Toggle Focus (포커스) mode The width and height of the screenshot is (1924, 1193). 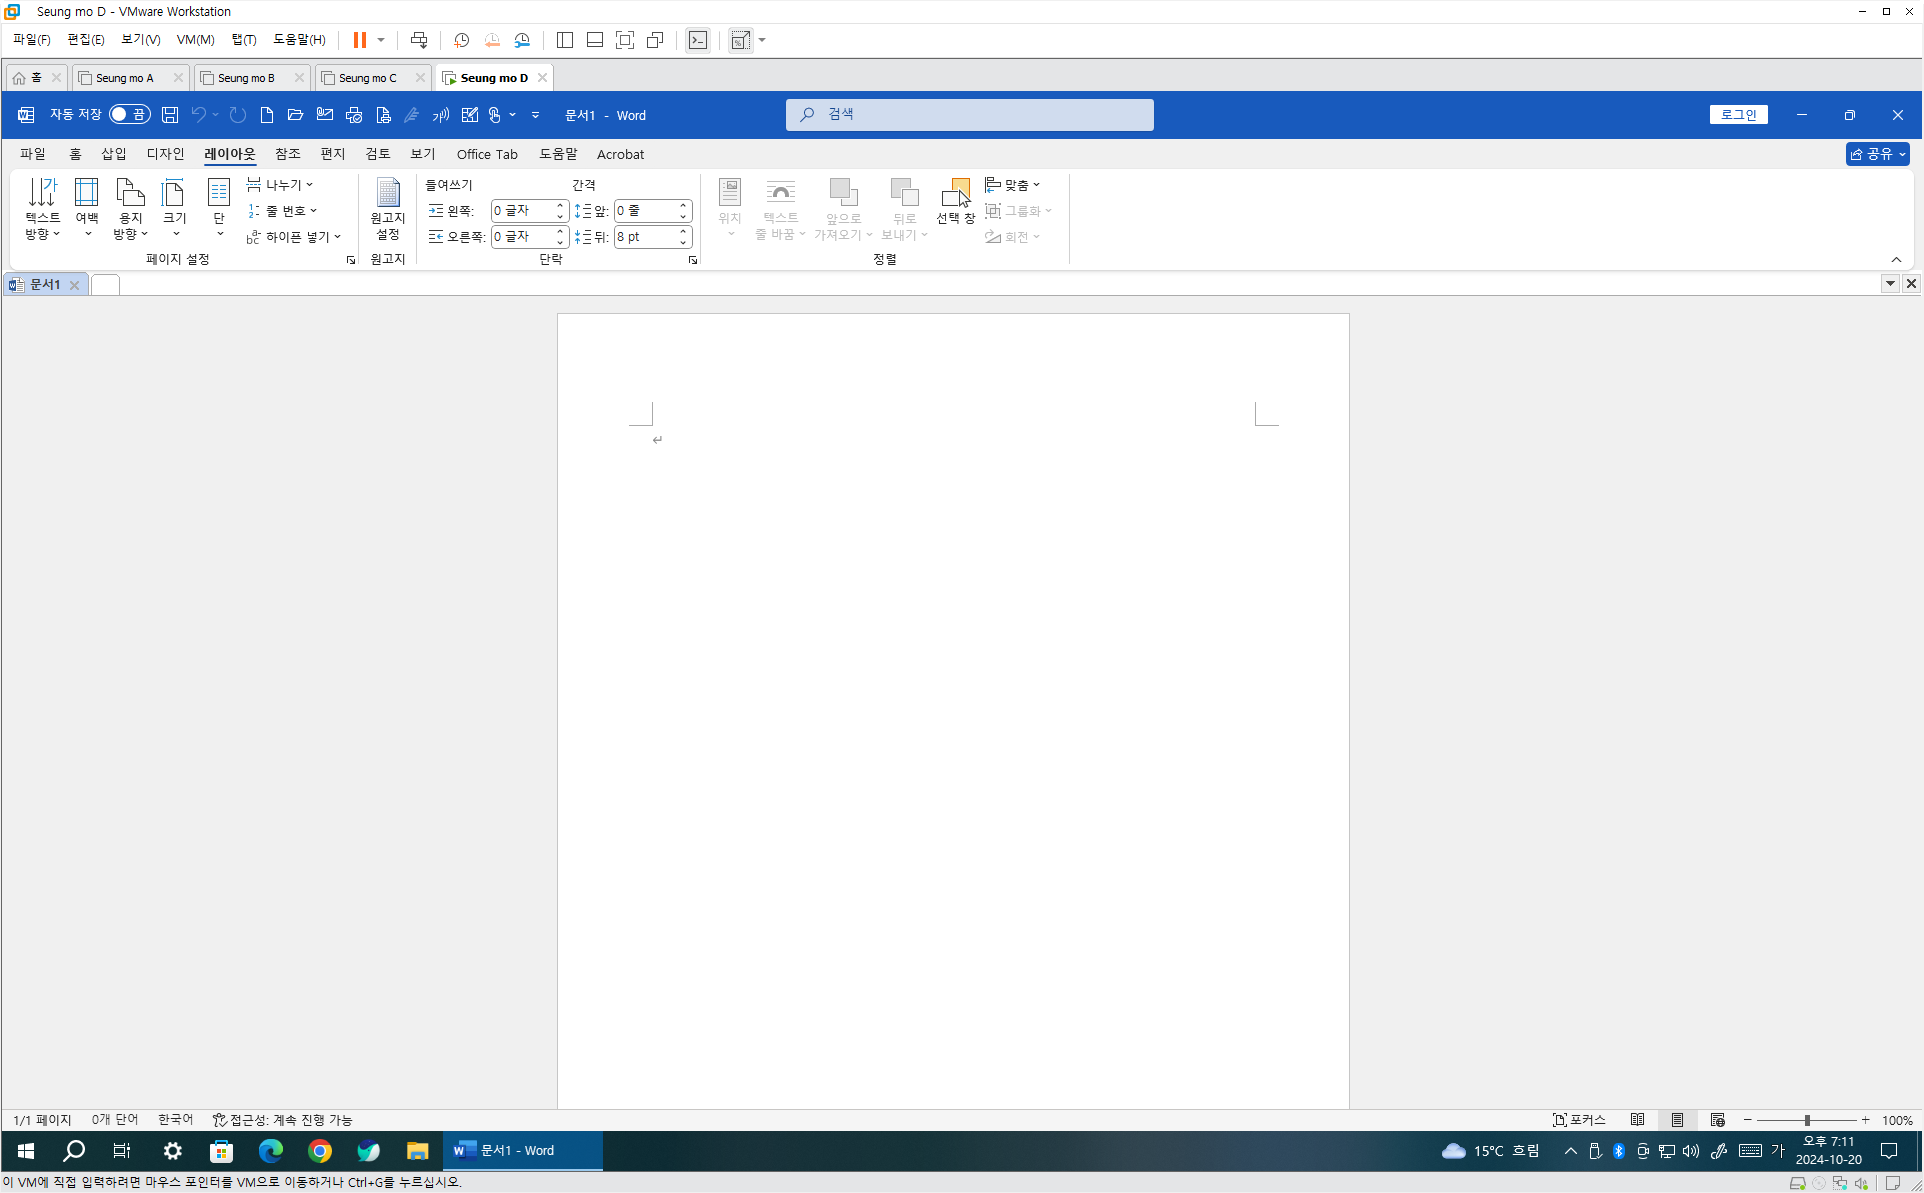coord(1579,1120)
